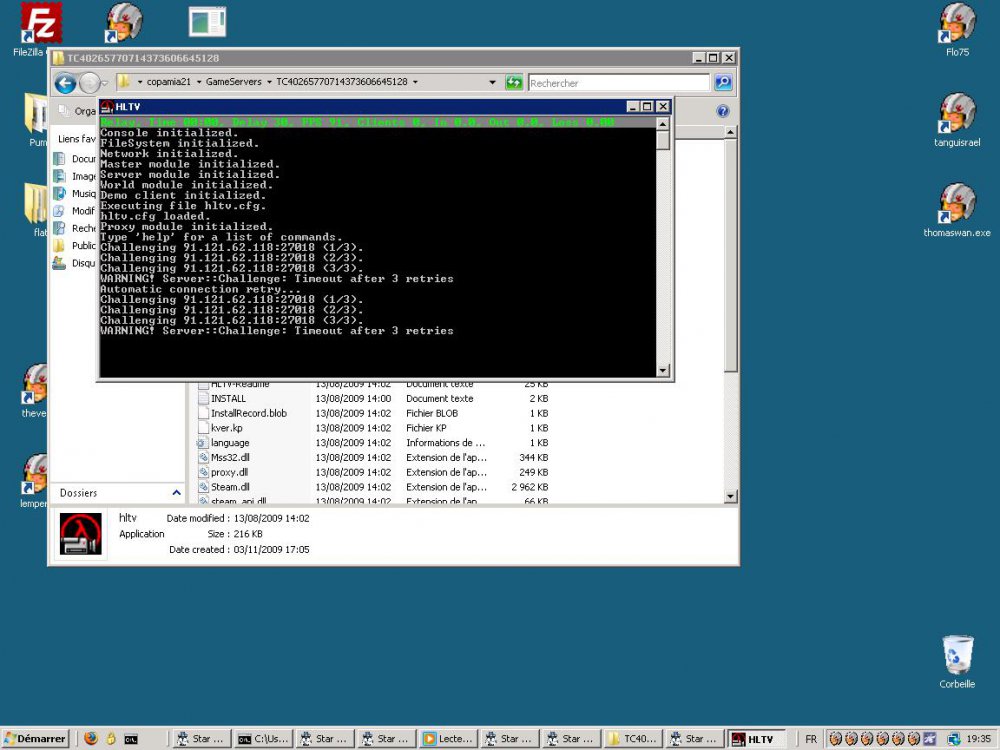Open Firefox from the quick launch bar
The image size is (1000, 750).
91,739
